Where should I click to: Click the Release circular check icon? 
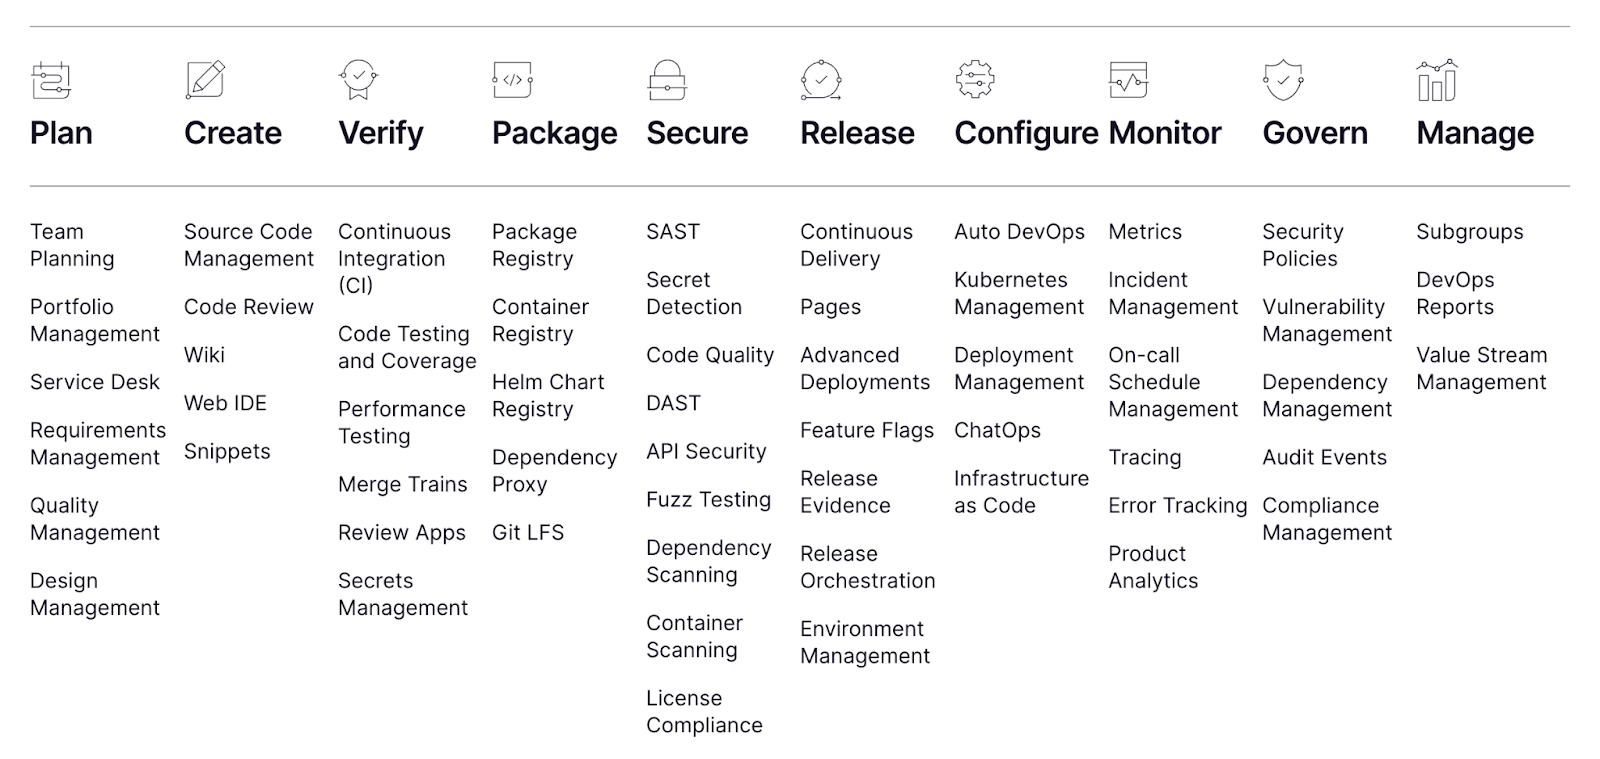click(x=821, y=80)
